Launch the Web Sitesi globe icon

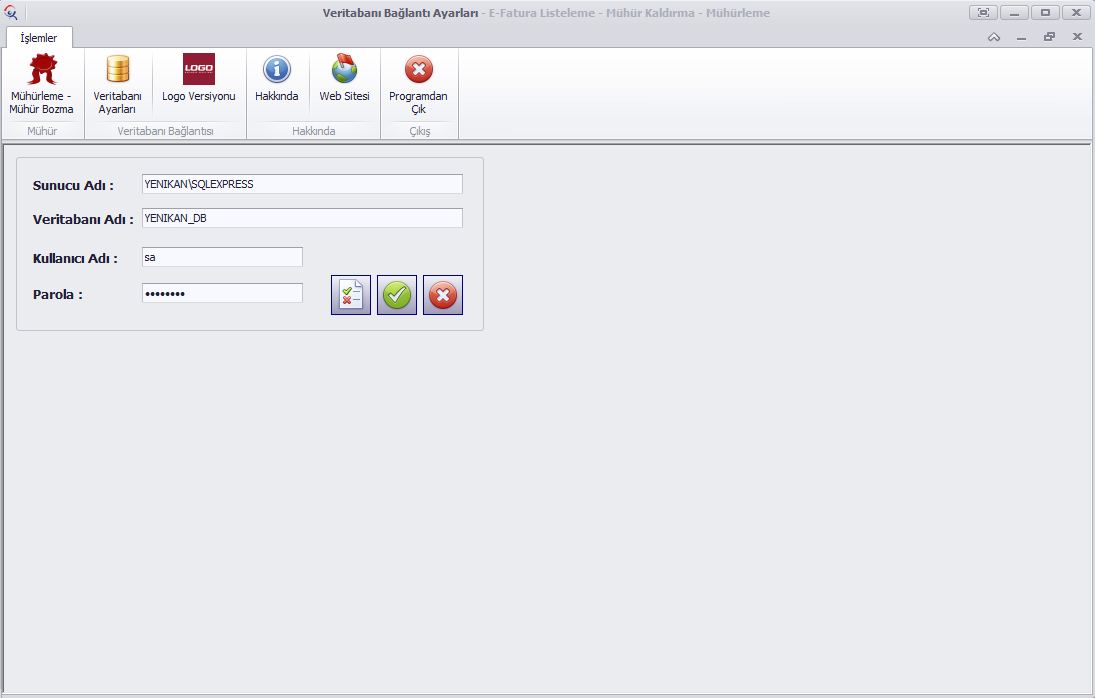click(x=344, y=79)
